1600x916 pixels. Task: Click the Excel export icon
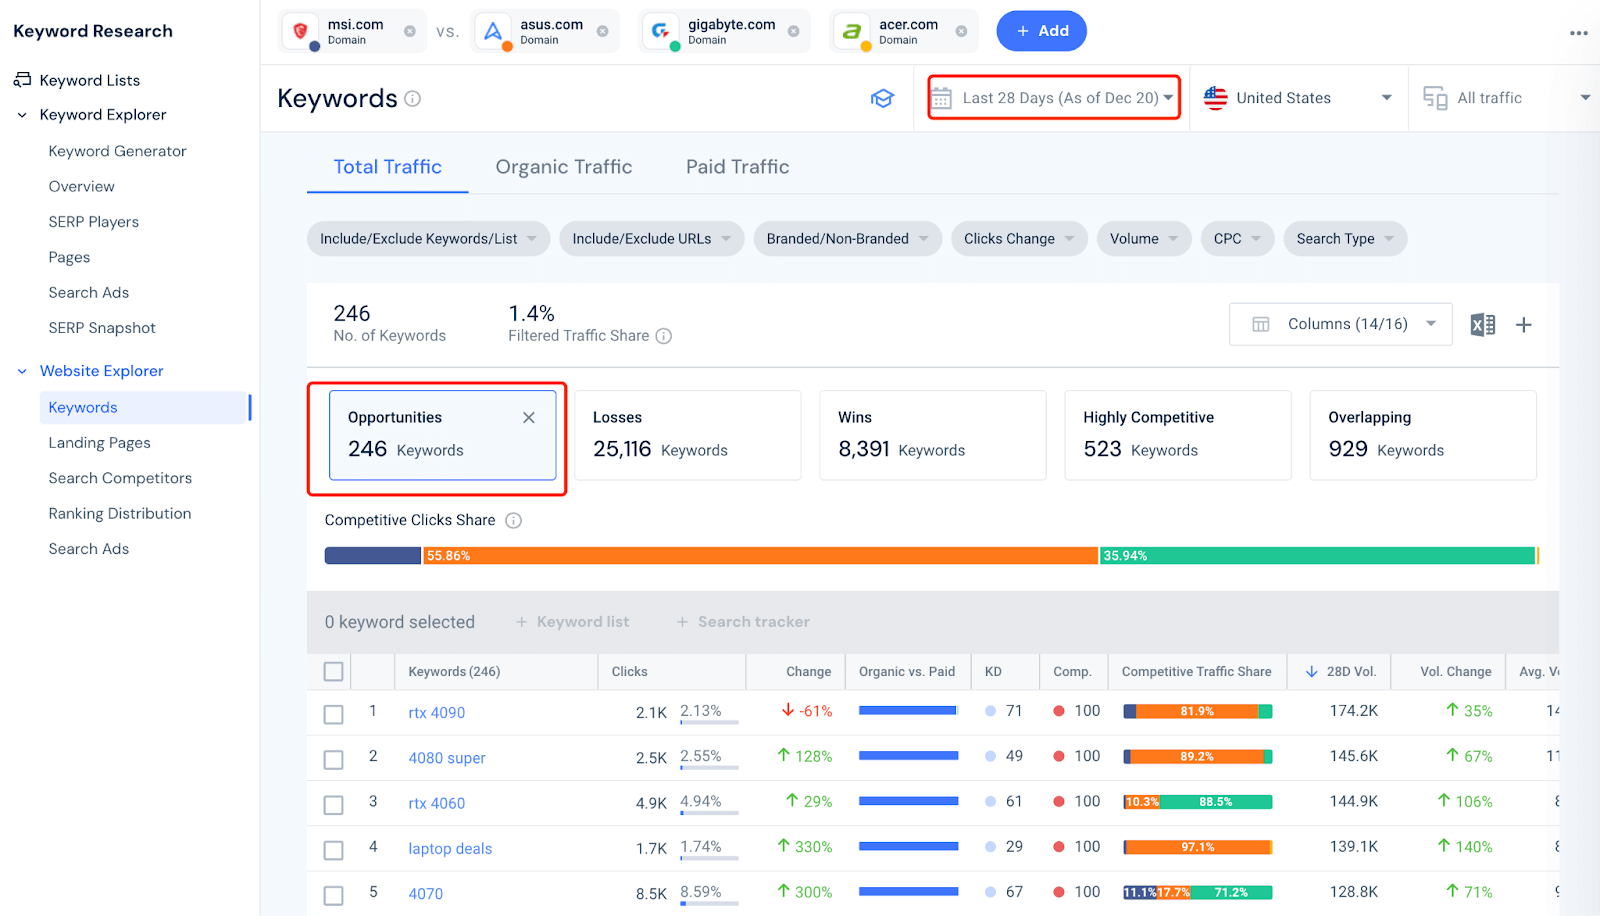coord(1482,325)
